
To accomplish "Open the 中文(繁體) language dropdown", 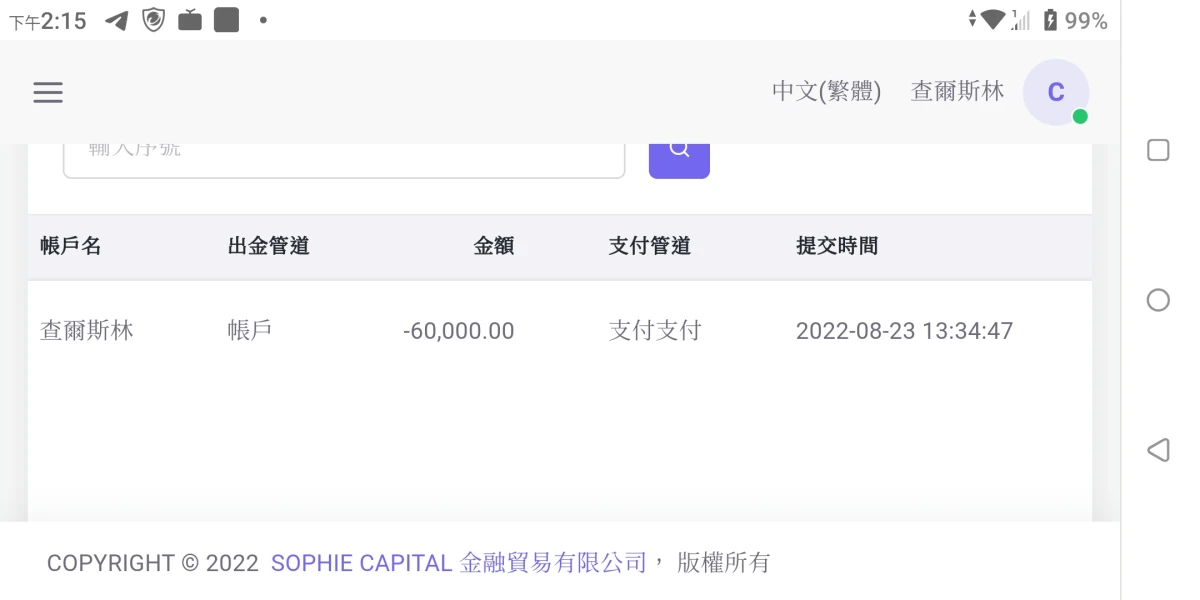I will [x=826, y=92].
